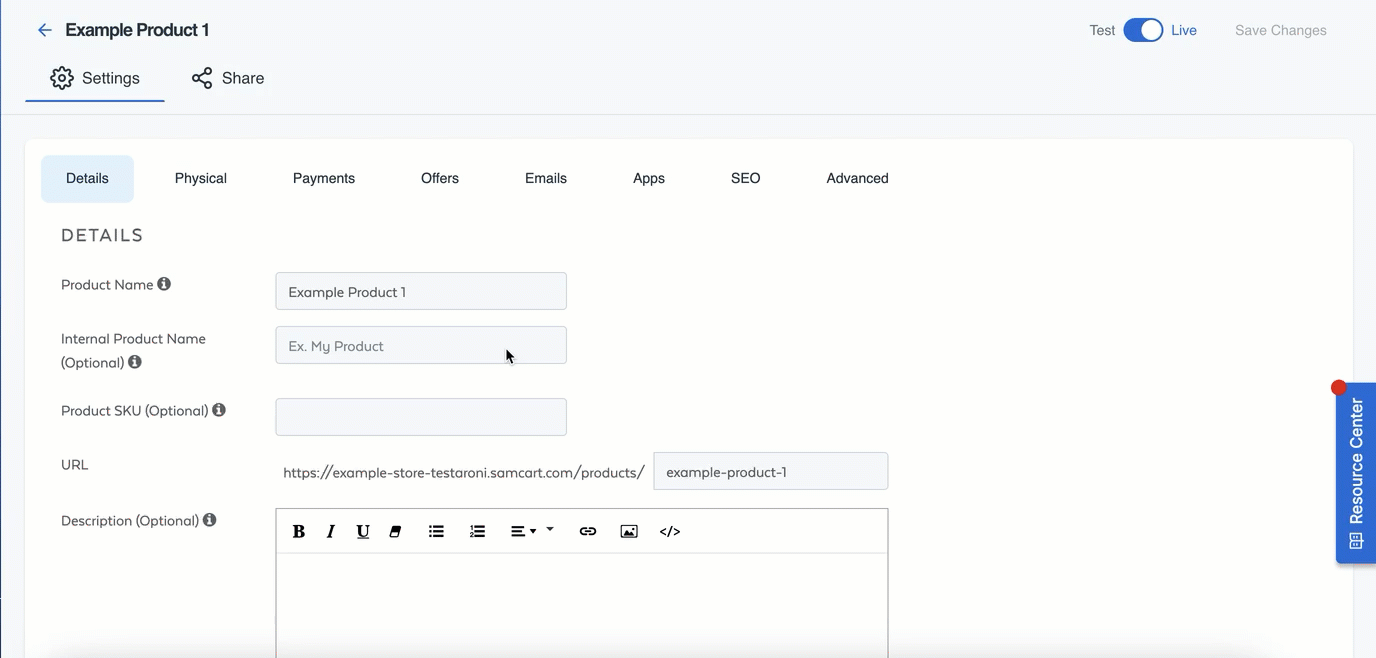
Task: Insert a numbered list
Action: click(x=477, y=531)
